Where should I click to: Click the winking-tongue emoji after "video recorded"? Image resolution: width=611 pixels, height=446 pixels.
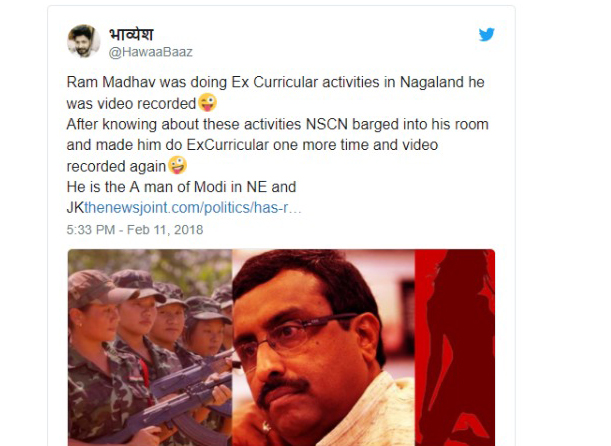click(x=207, y=103)
